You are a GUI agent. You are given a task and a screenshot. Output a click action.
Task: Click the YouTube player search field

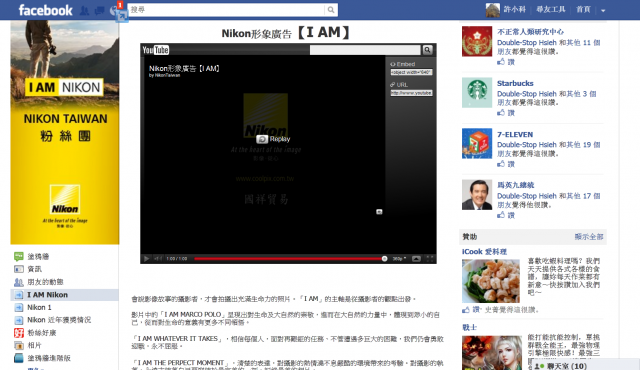[x=365, y=50]
